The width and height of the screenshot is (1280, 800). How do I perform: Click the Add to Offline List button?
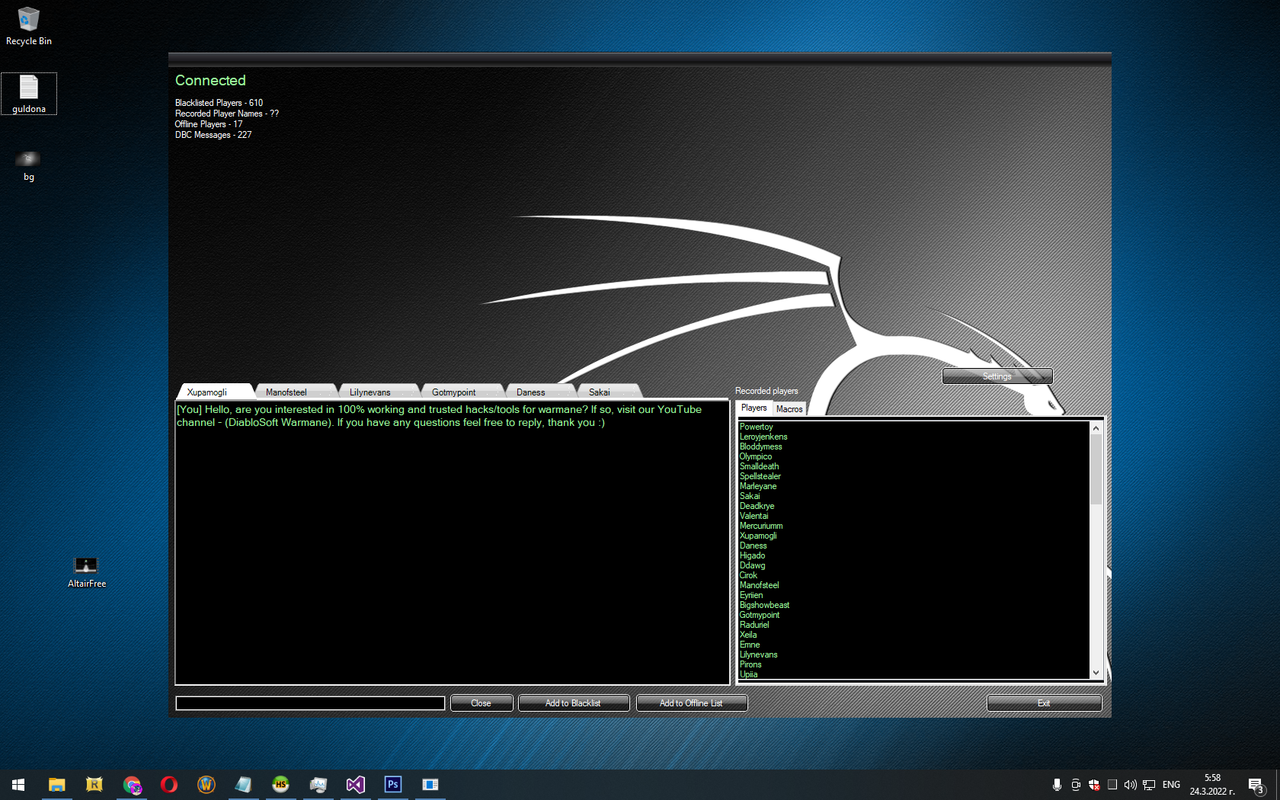(691, 703)
